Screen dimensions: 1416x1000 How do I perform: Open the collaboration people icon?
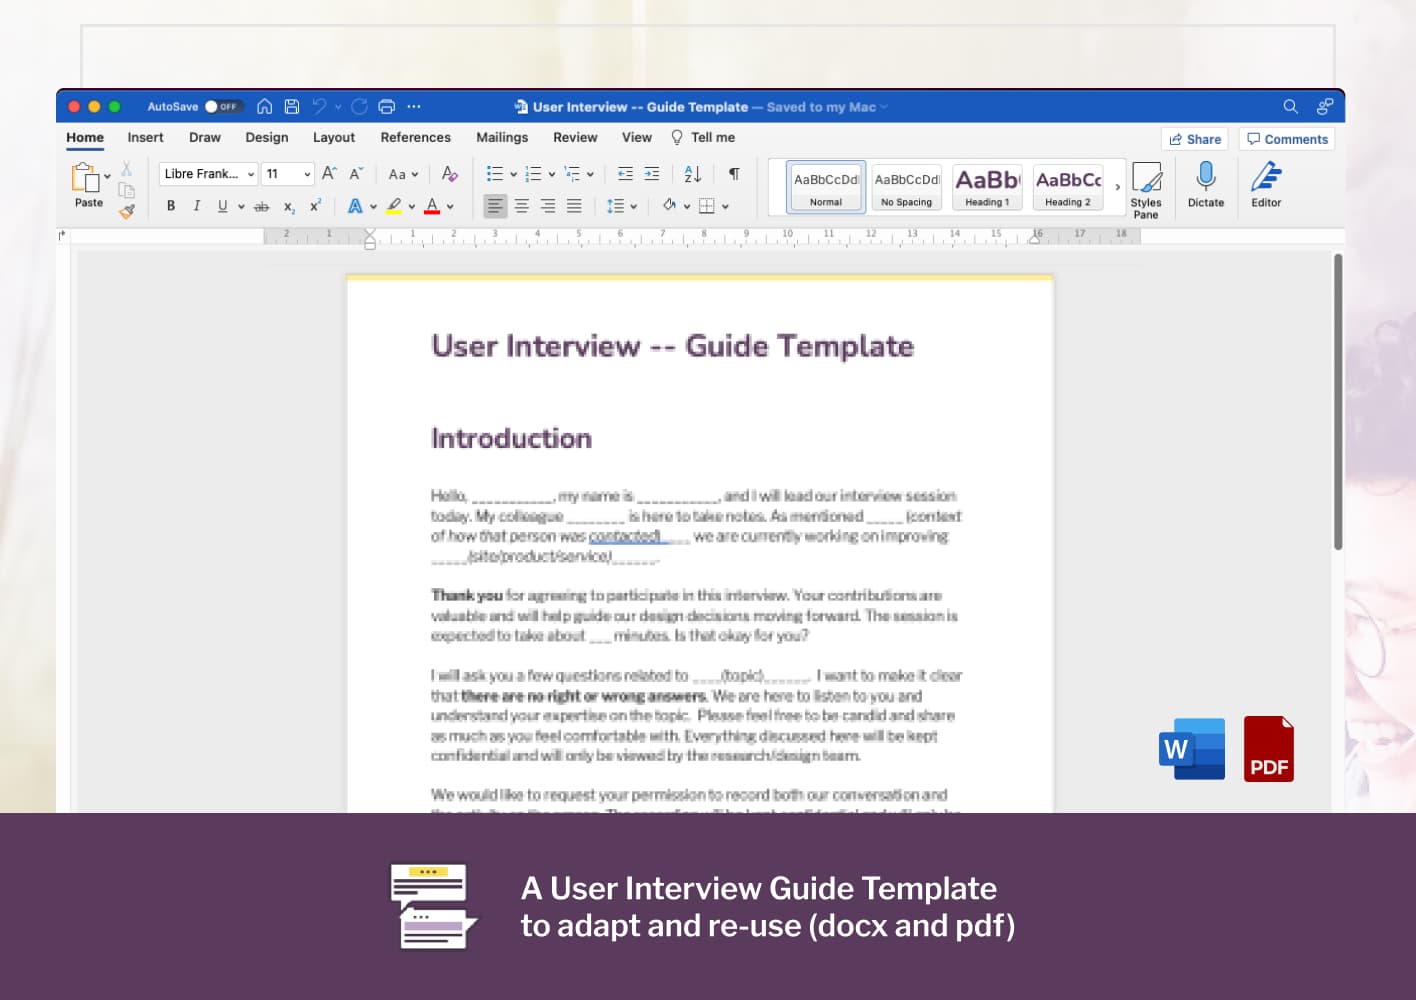[1325, 106]
